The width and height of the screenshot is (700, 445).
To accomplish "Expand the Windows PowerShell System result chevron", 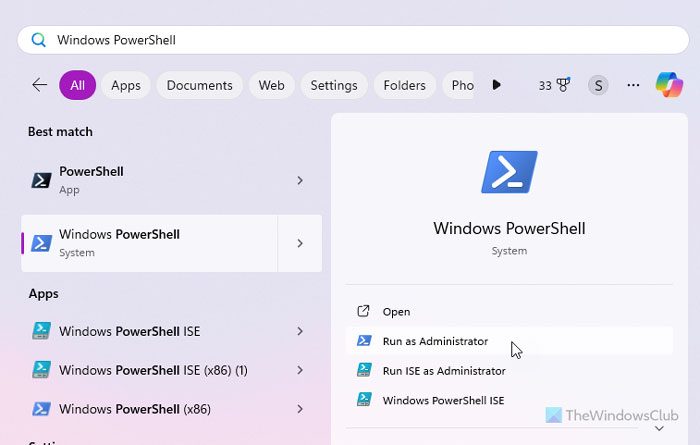I will coord(300,243).
